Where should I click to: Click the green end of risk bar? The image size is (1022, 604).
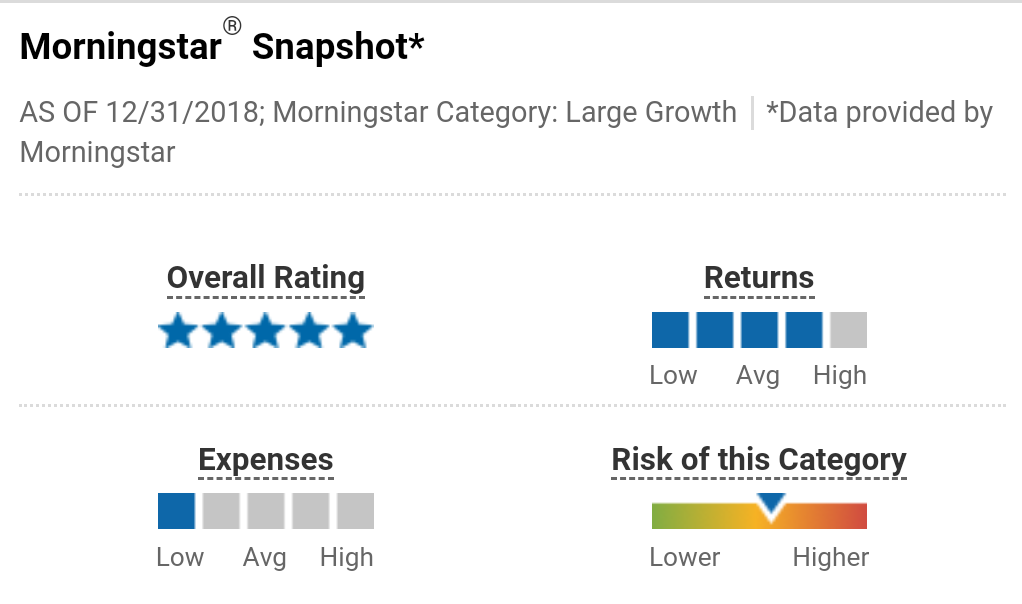click(662, 516)
